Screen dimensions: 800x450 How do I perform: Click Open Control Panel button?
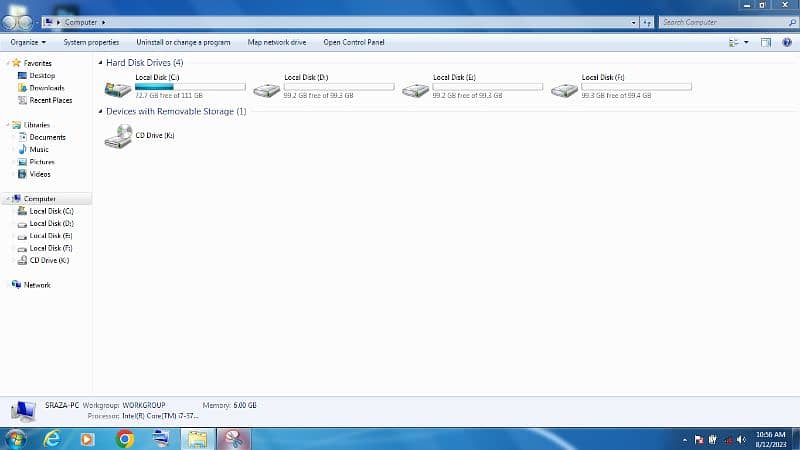(353, 42)
